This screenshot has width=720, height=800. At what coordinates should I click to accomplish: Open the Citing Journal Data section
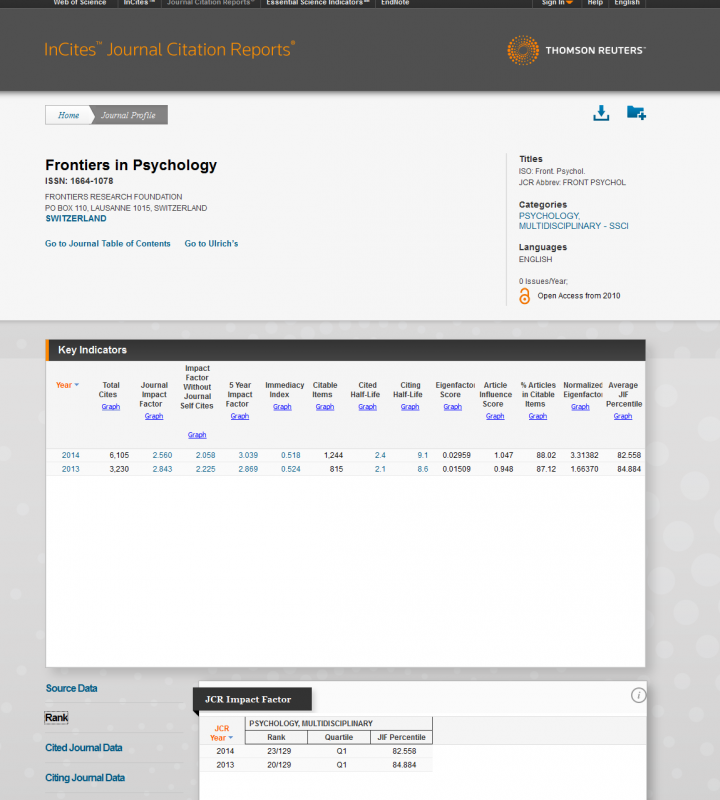point(85,778)
